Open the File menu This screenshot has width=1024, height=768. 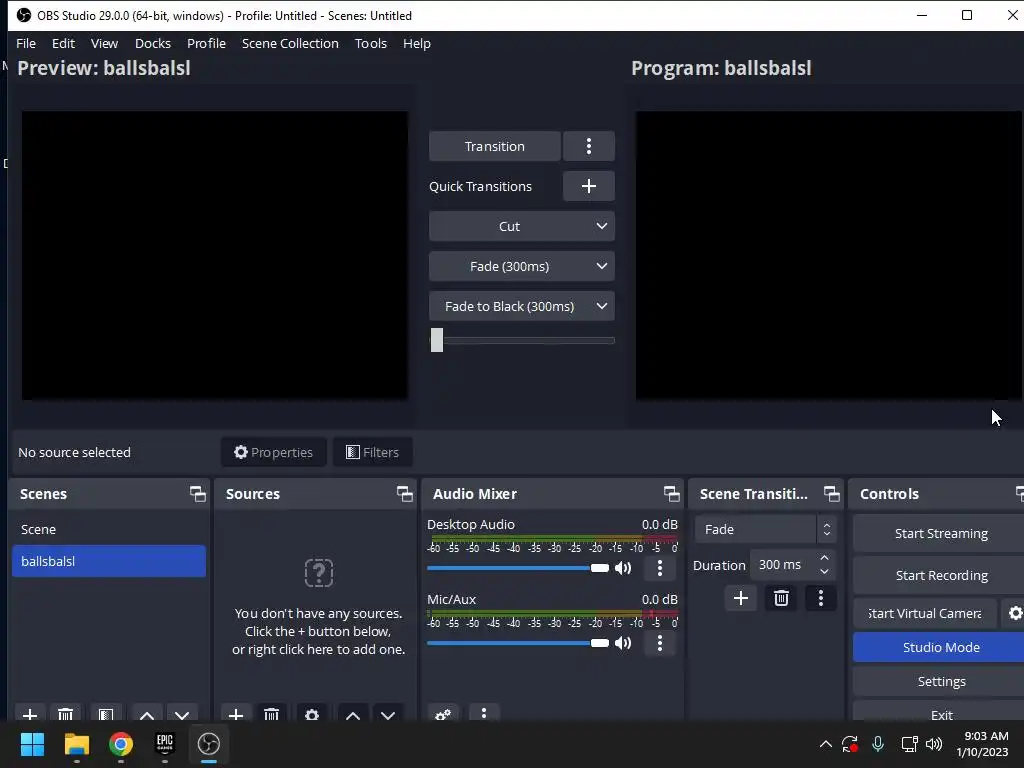click(x=26, y=43)
